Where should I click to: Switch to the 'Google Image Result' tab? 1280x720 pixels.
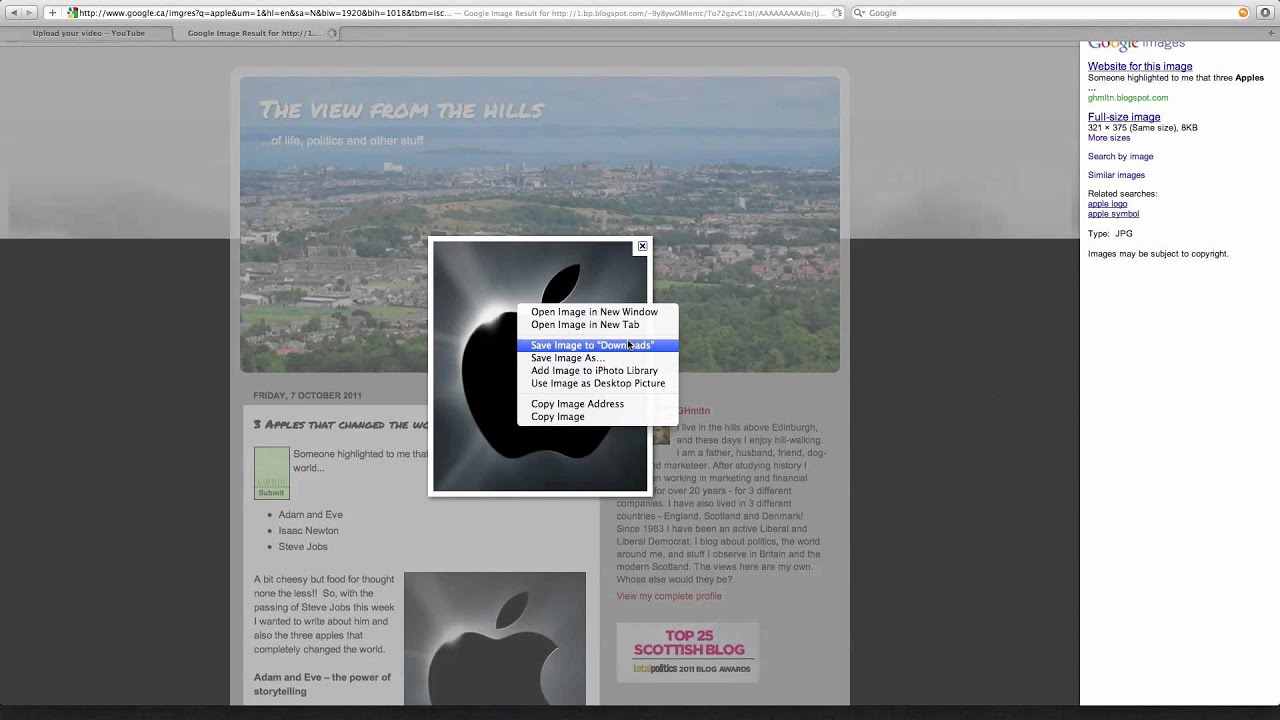click(x=258, y=33)
